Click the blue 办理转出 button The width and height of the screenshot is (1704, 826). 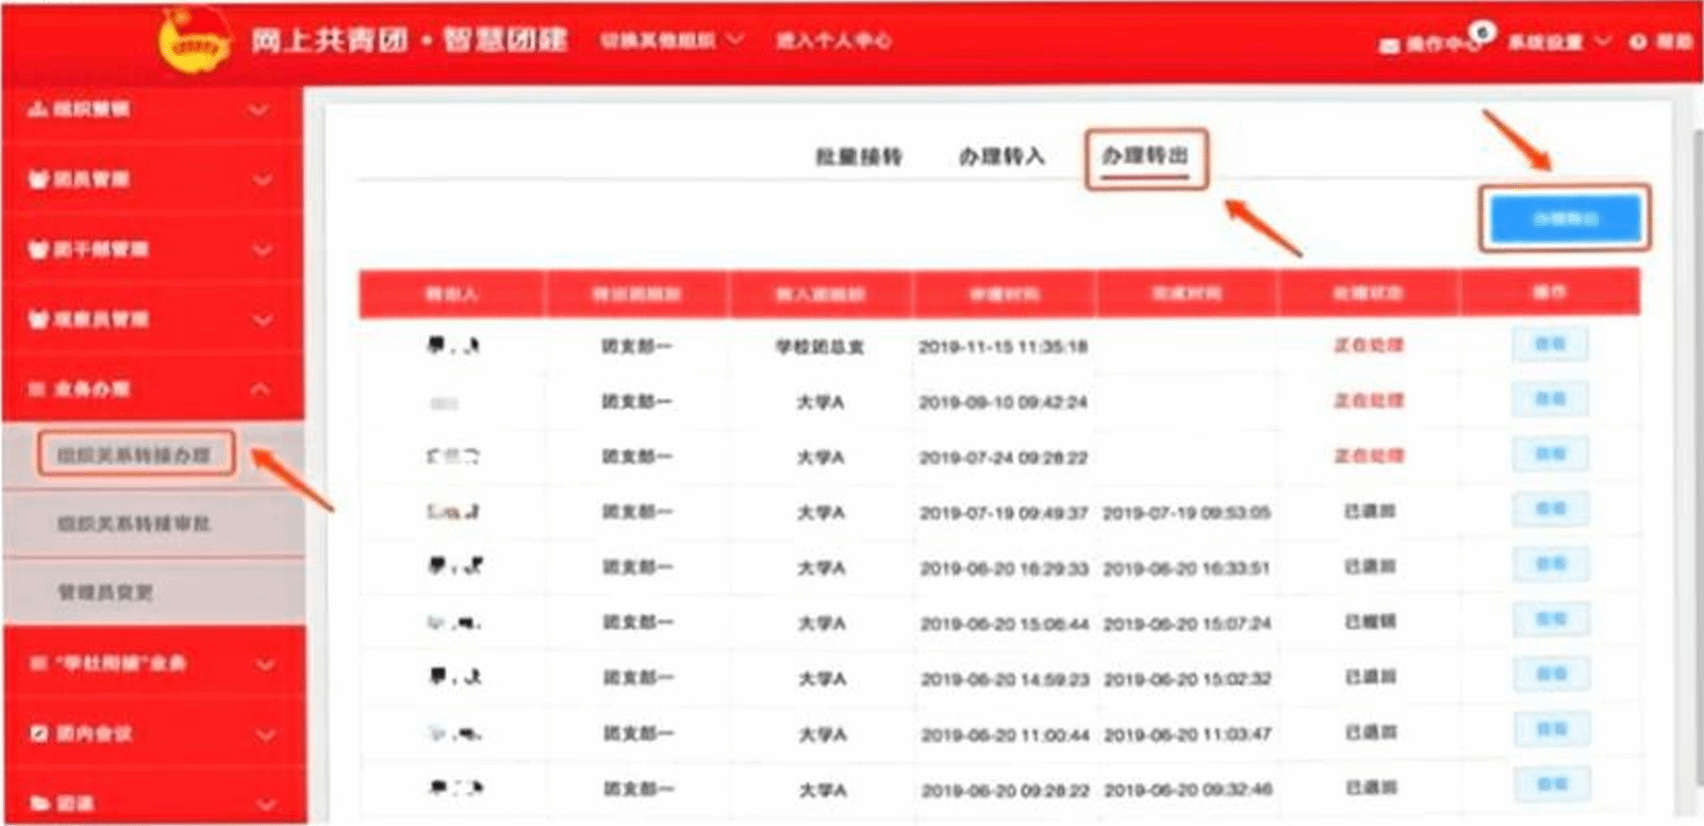click(x=1565, y=219)
